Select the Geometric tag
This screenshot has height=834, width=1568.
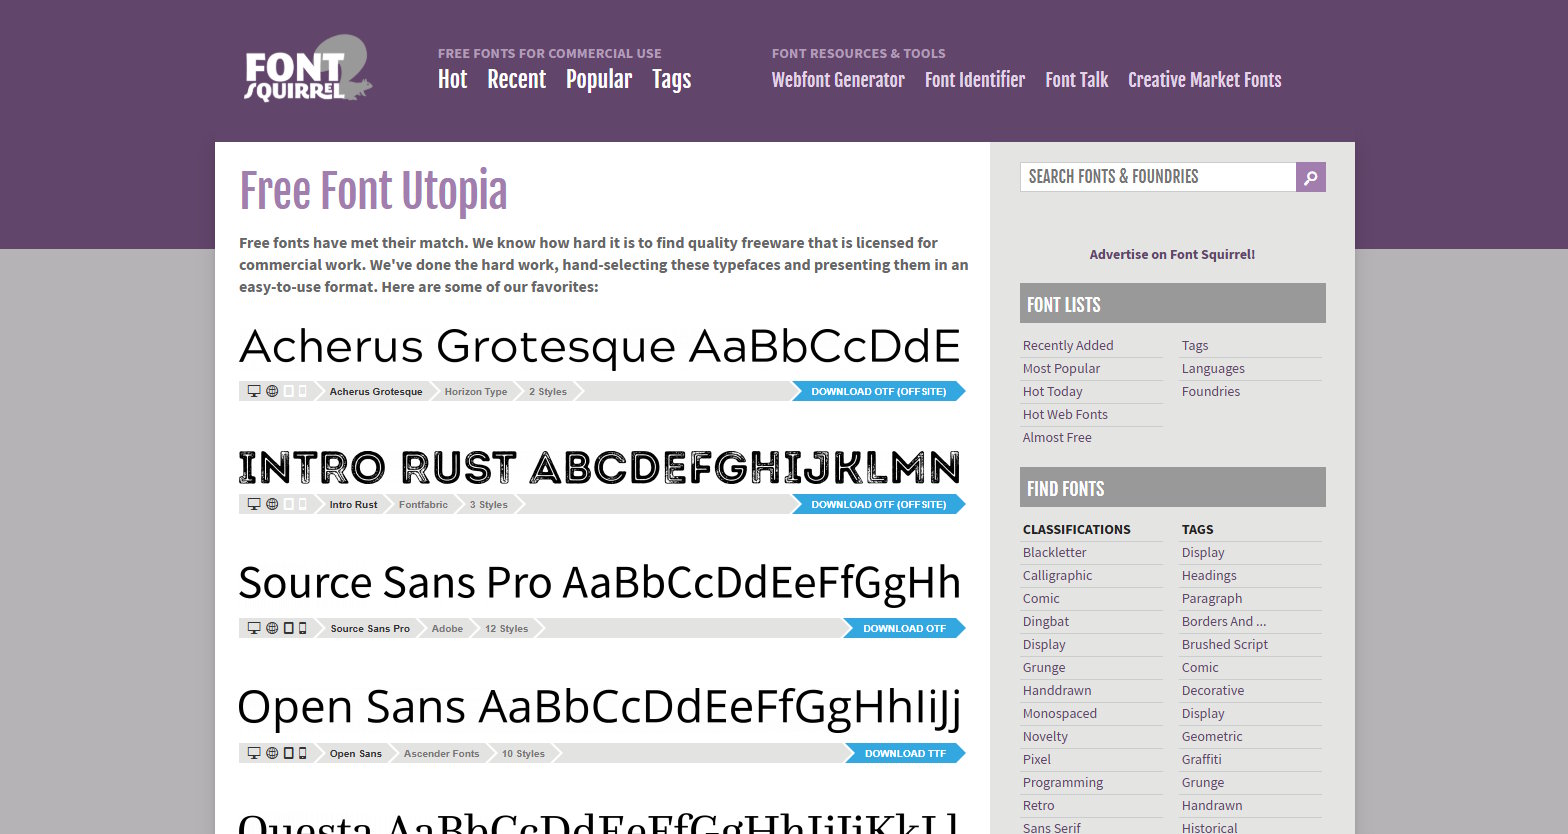(1212, 736)
